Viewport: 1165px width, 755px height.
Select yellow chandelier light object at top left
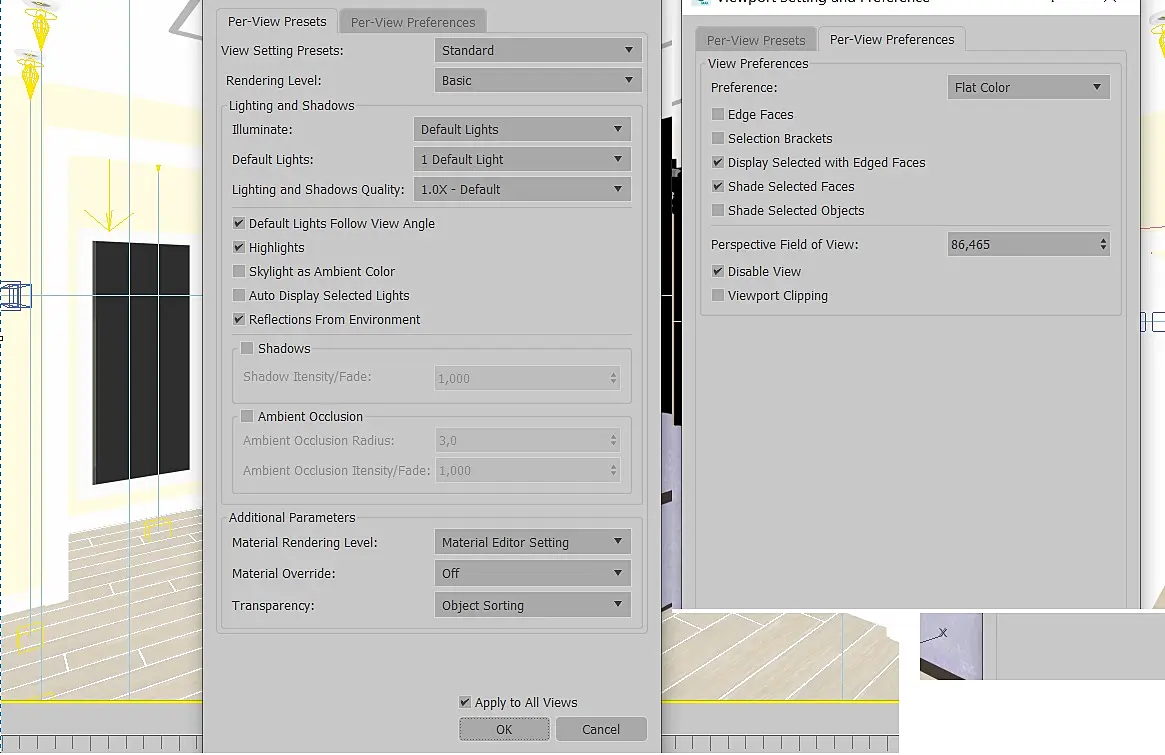click(41, 24)
